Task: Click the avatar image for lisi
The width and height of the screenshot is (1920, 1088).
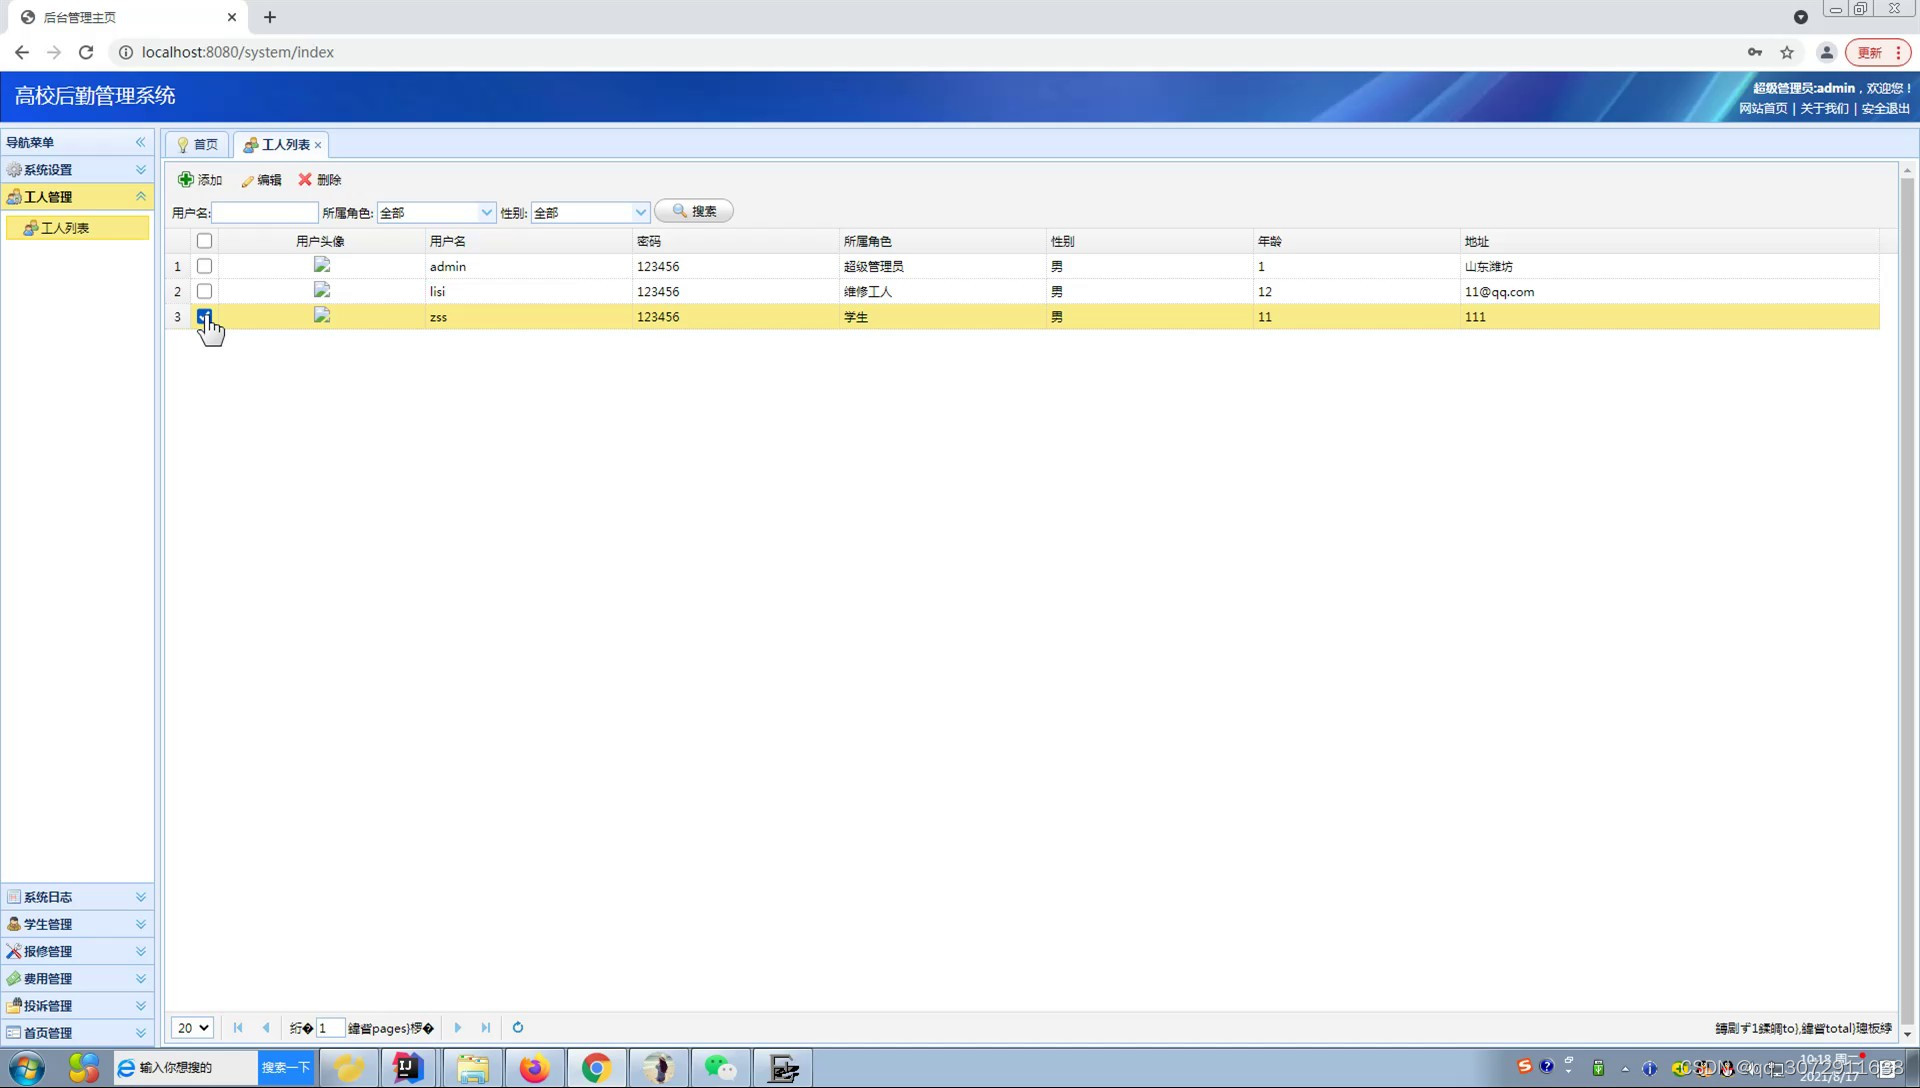Action: pos(322,290)
